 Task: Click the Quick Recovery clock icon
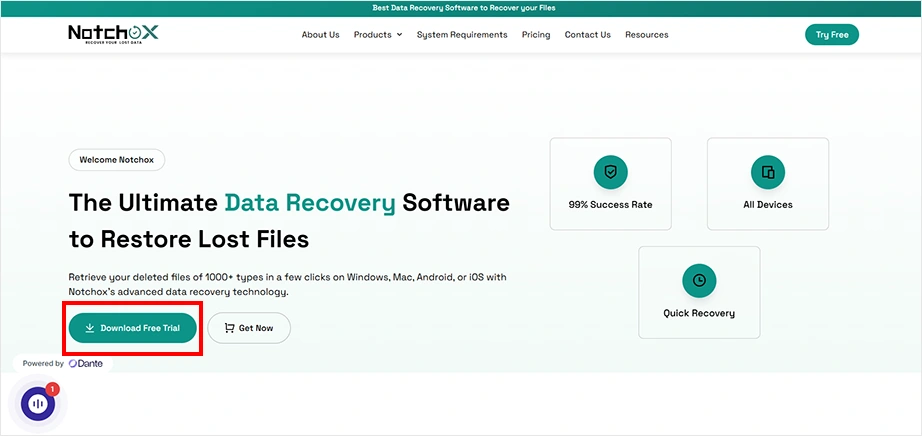[x=699, y=281]
